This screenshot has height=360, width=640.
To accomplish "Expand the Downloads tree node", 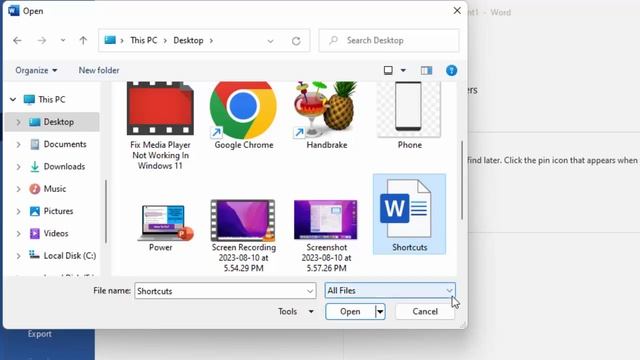I will click(x=18, y=167).
